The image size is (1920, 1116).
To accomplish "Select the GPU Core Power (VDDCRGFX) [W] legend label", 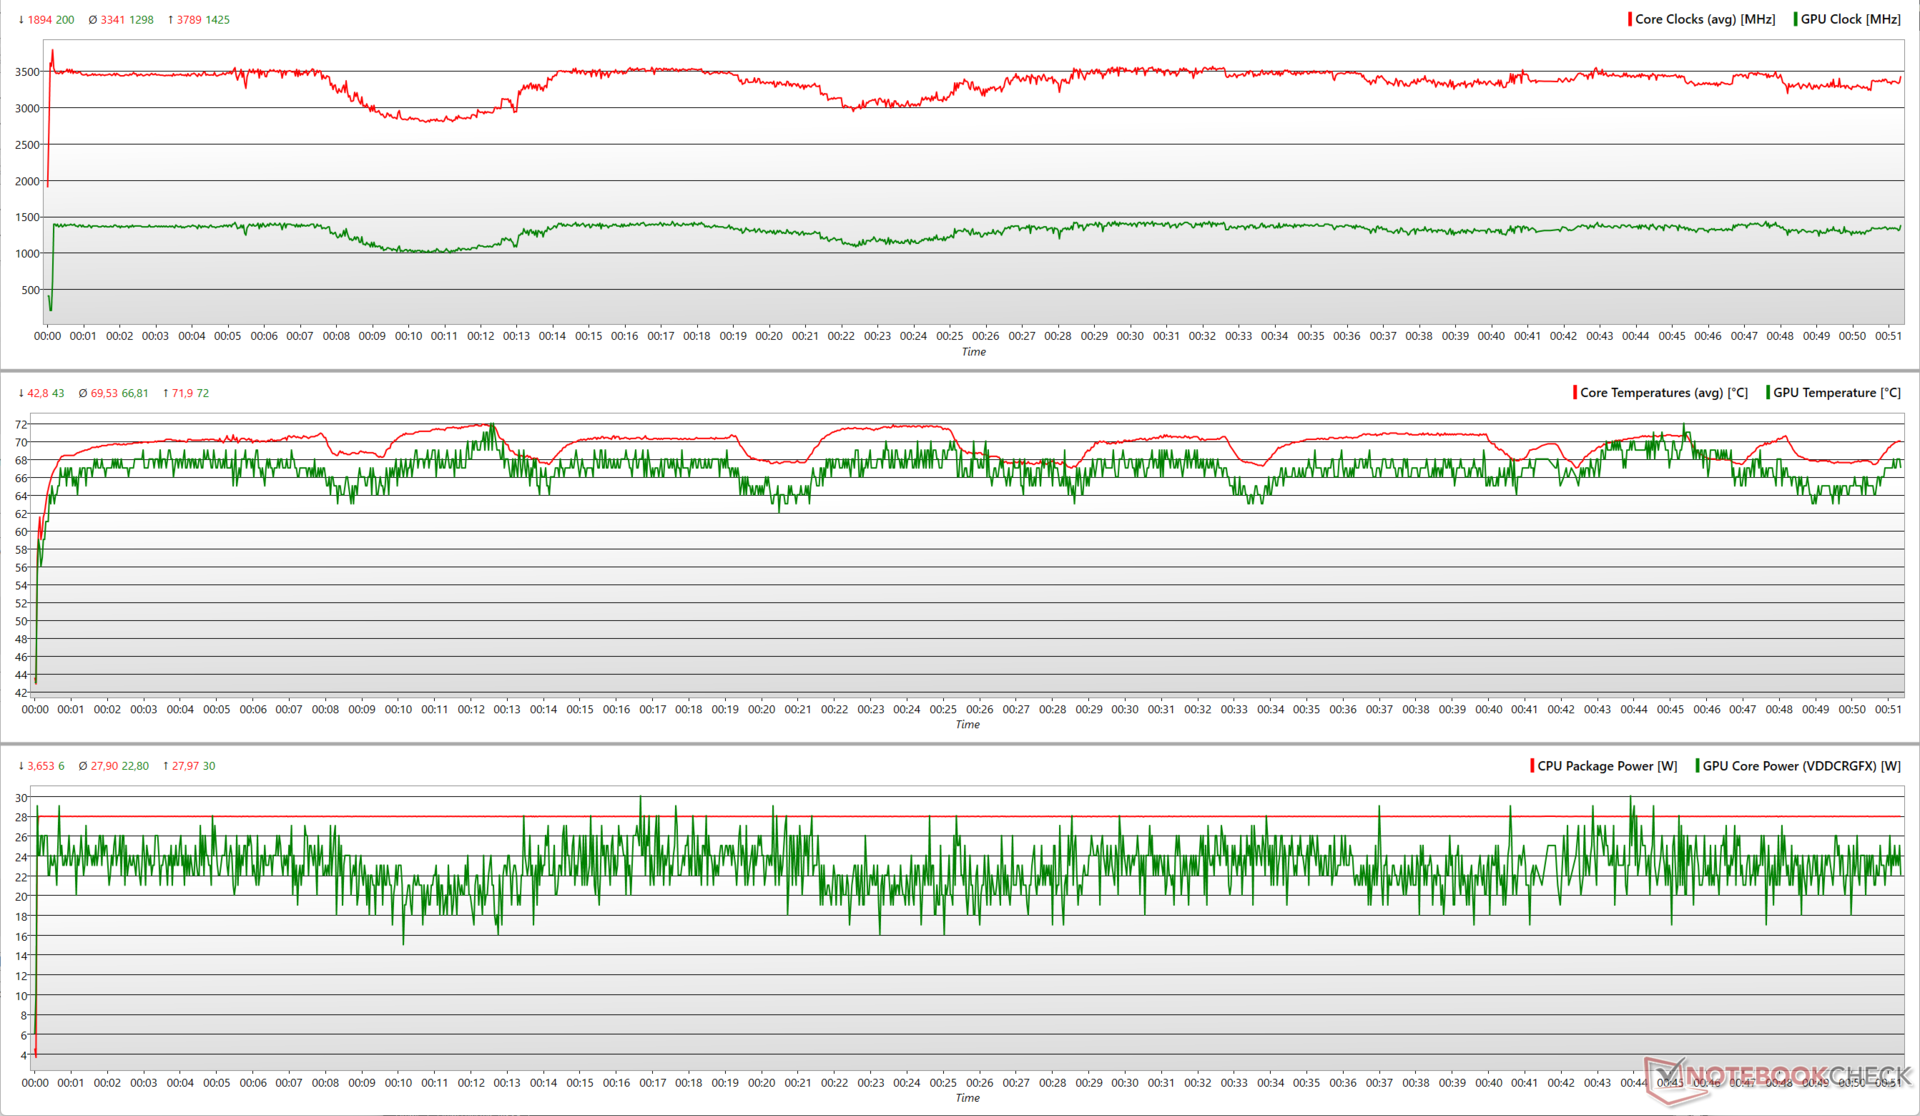I will (x=1802, y=766).
